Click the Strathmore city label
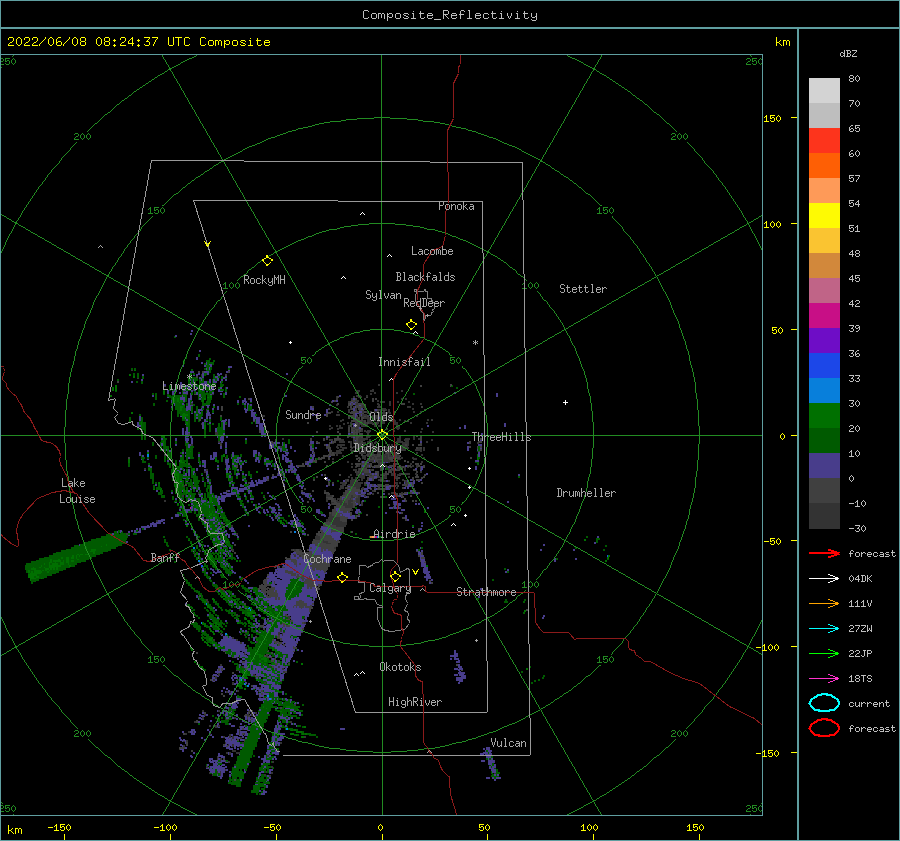This screenshot has height=841, width=900. coord(486,592)
